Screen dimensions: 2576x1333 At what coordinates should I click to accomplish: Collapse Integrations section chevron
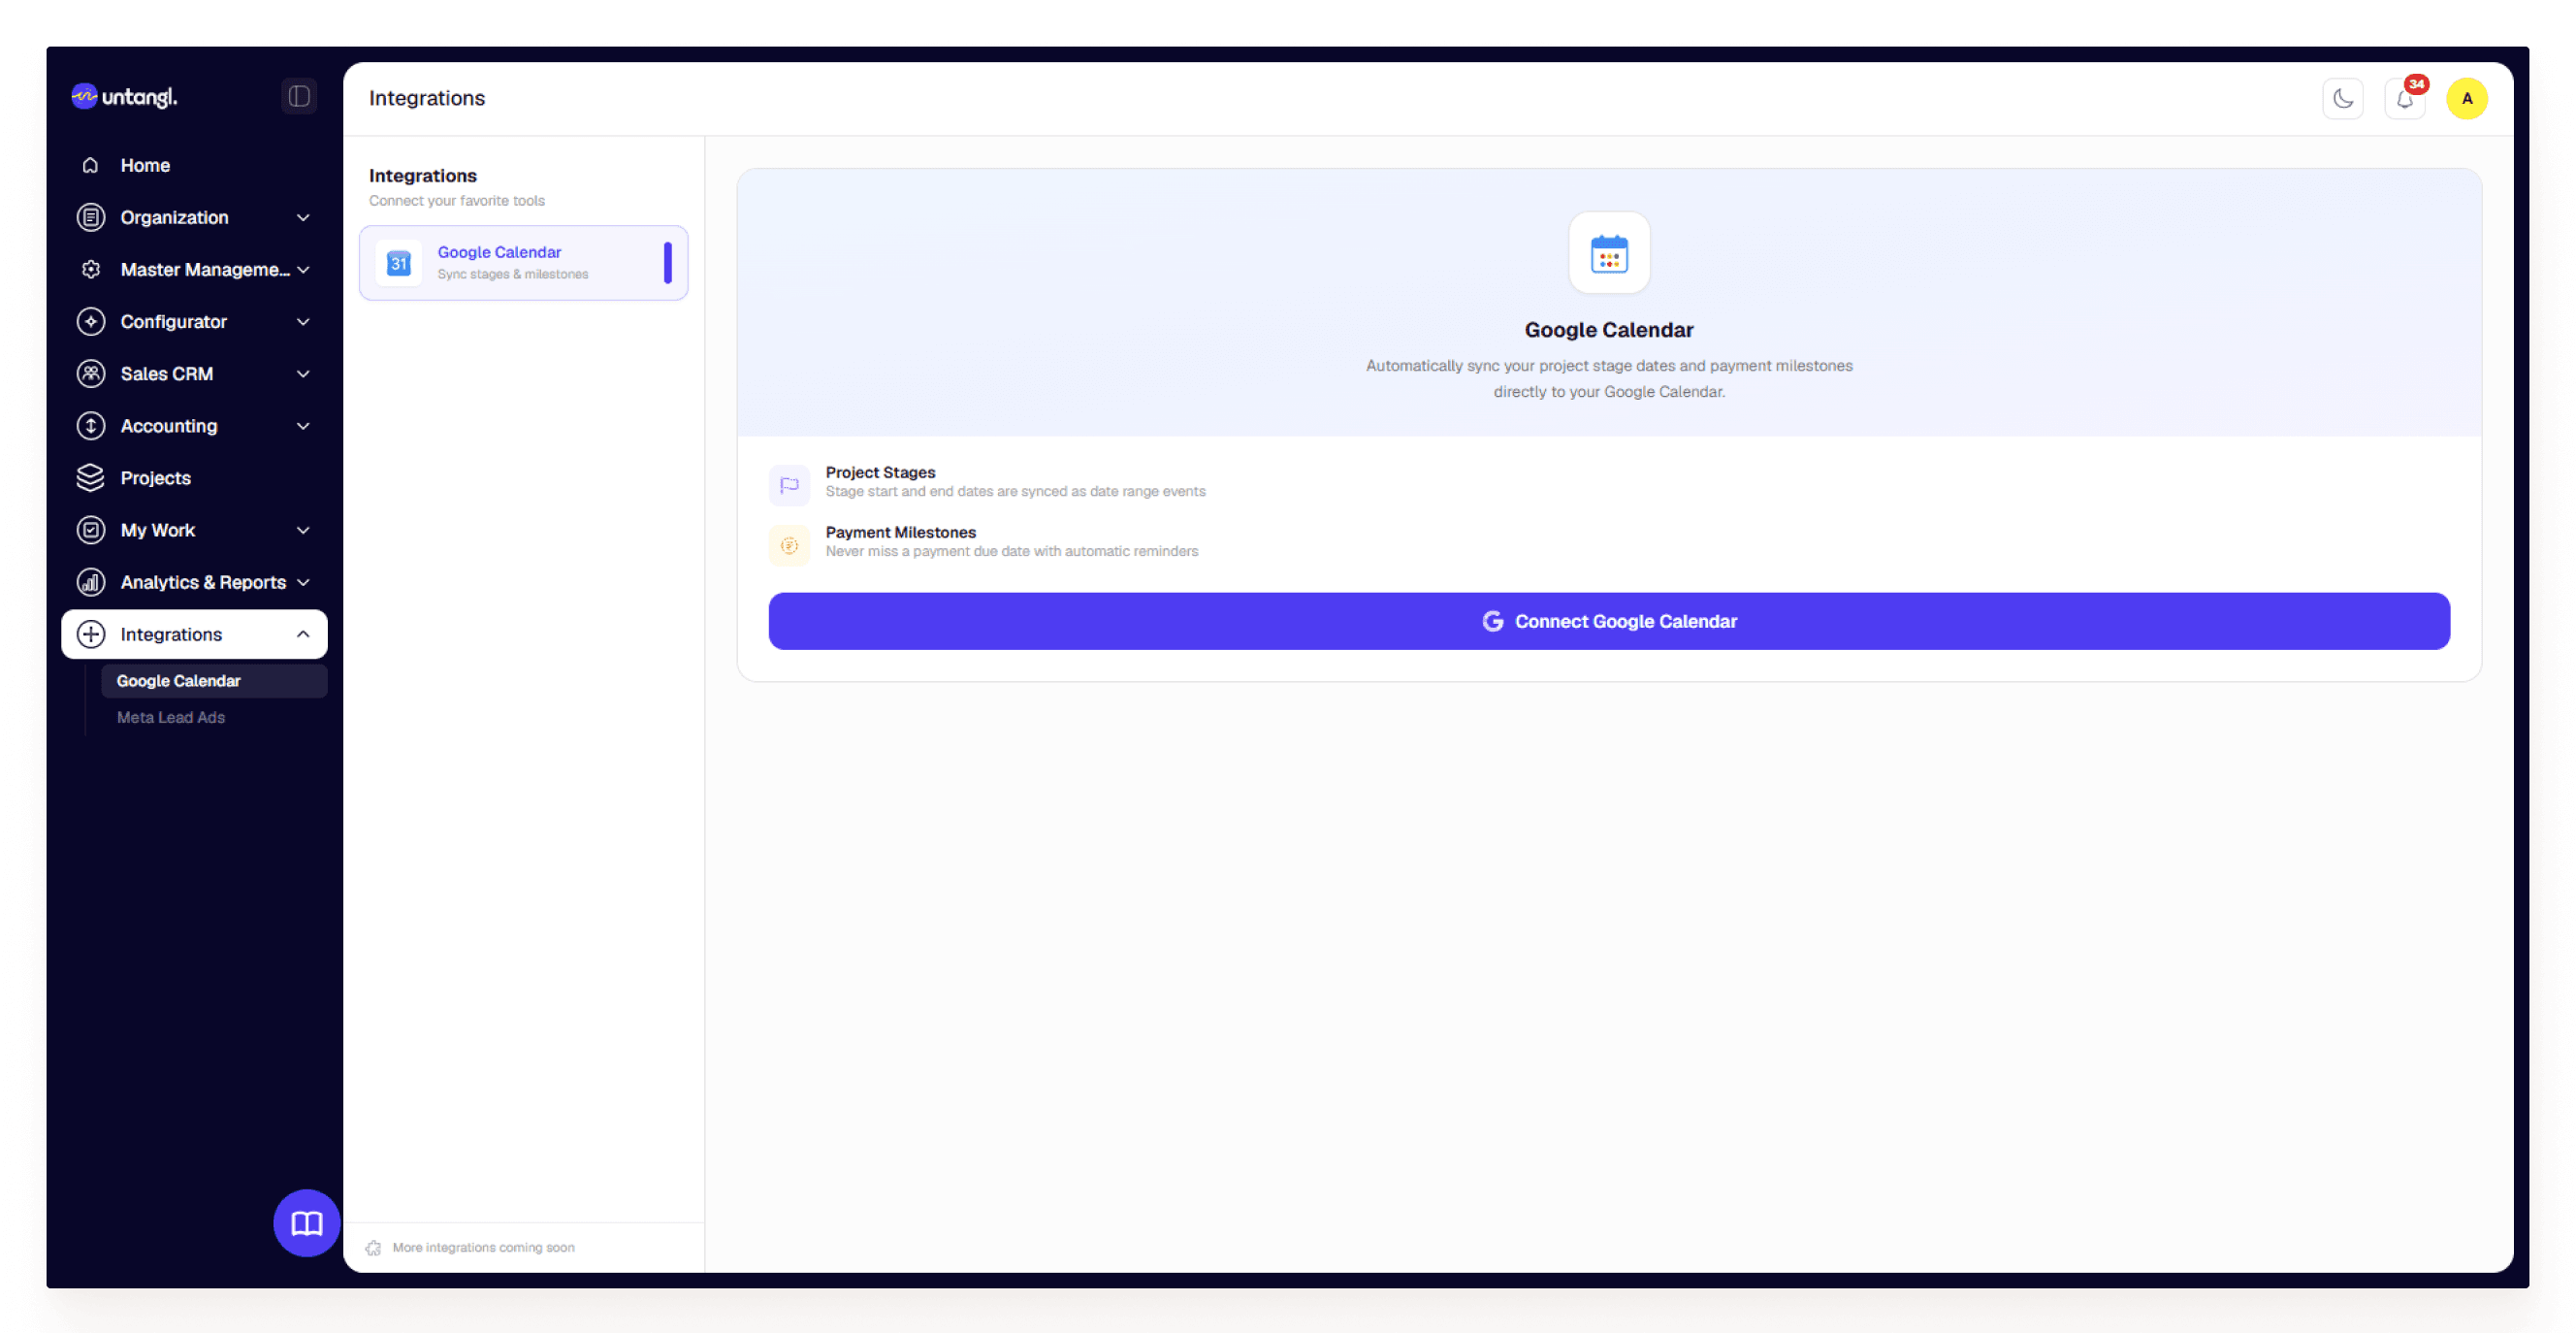point(303,633)
